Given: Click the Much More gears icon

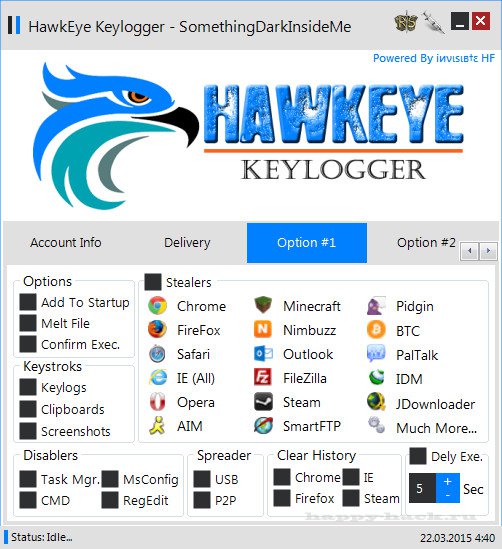Looking at the screenshot, I should tap(376, 425).
